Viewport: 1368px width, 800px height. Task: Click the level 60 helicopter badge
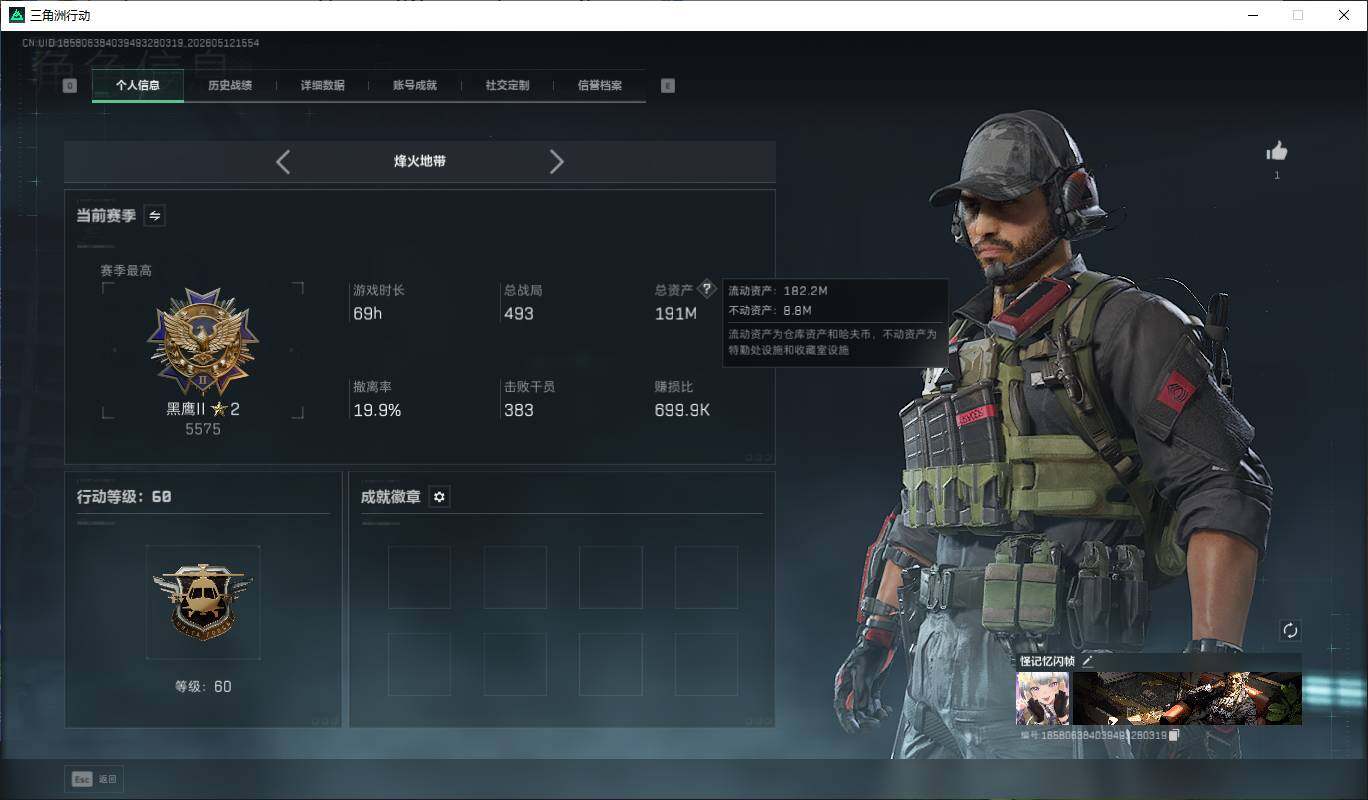click(x=203, y=602)
